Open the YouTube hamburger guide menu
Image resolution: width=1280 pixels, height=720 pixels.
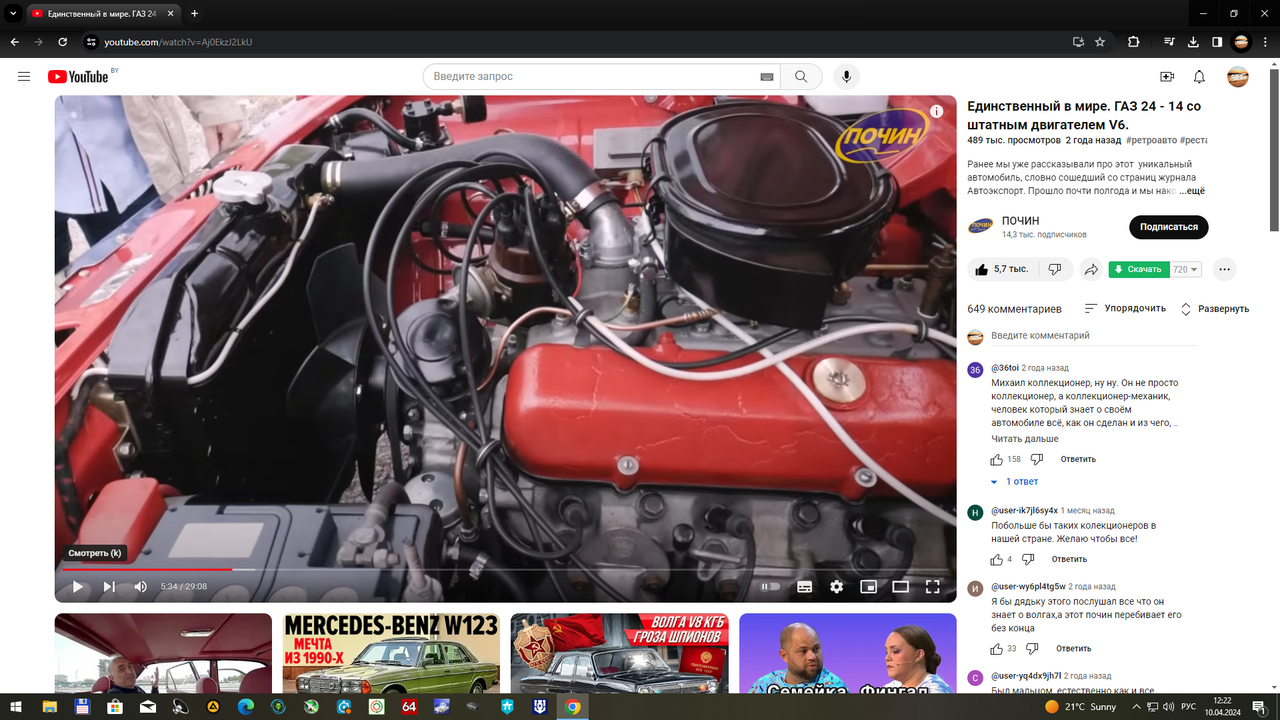pyautogui.click(x=24, y=77)
